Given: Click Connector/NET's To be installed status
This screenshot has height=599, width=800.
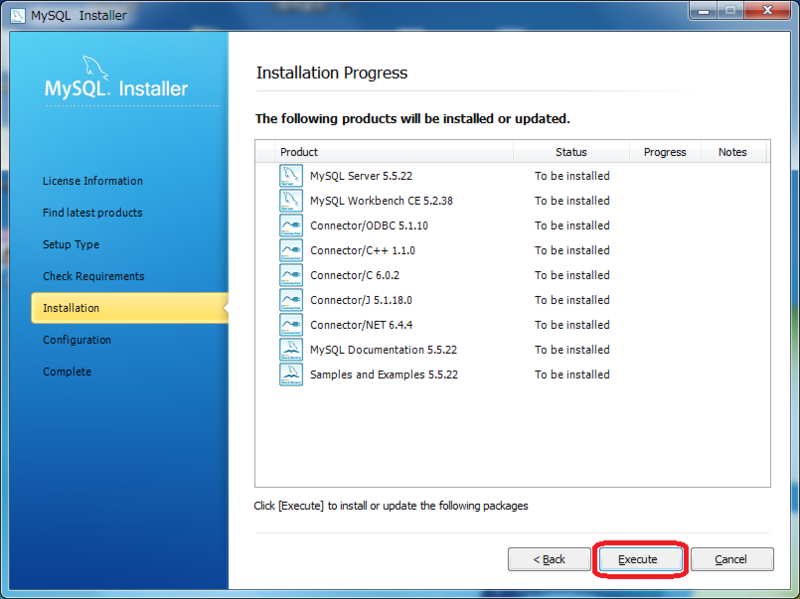Looking at the screenshot, I should 572,325.
